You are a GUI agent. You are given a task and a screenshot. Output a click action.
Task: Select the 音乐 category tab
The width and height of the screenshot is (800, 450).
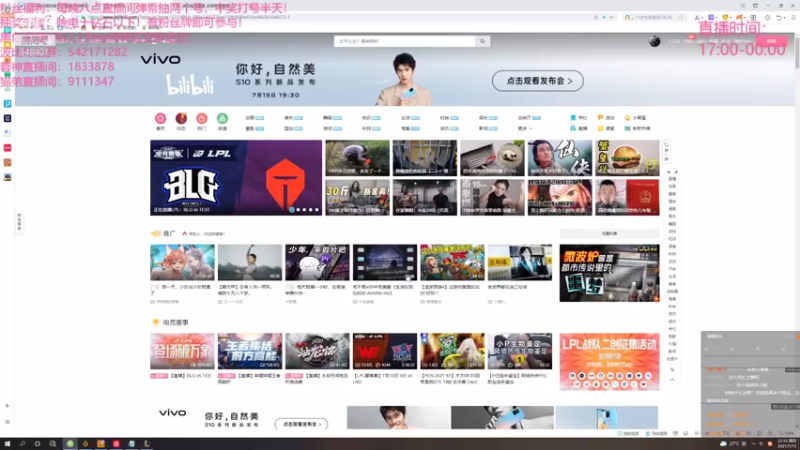[x=293, y=118]
